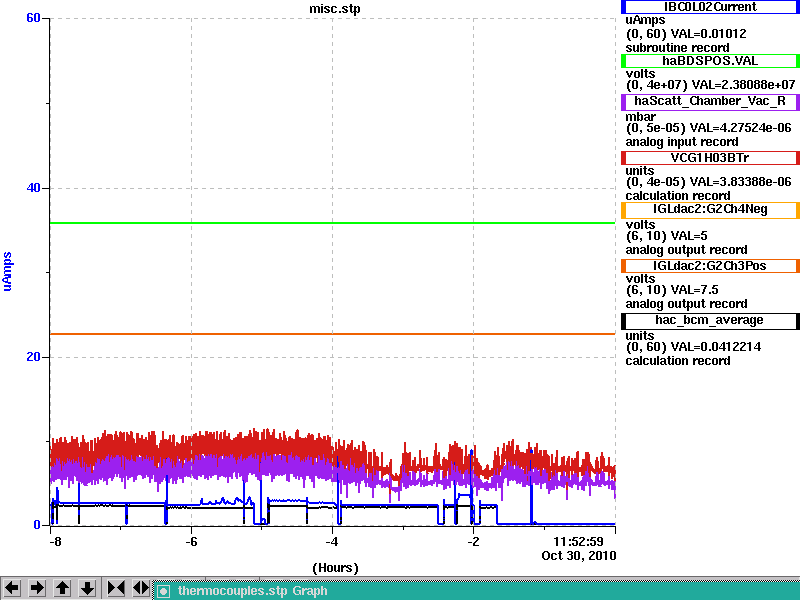
Task: Click the zoom out time axis icon
Action: (x=140, y=588)
